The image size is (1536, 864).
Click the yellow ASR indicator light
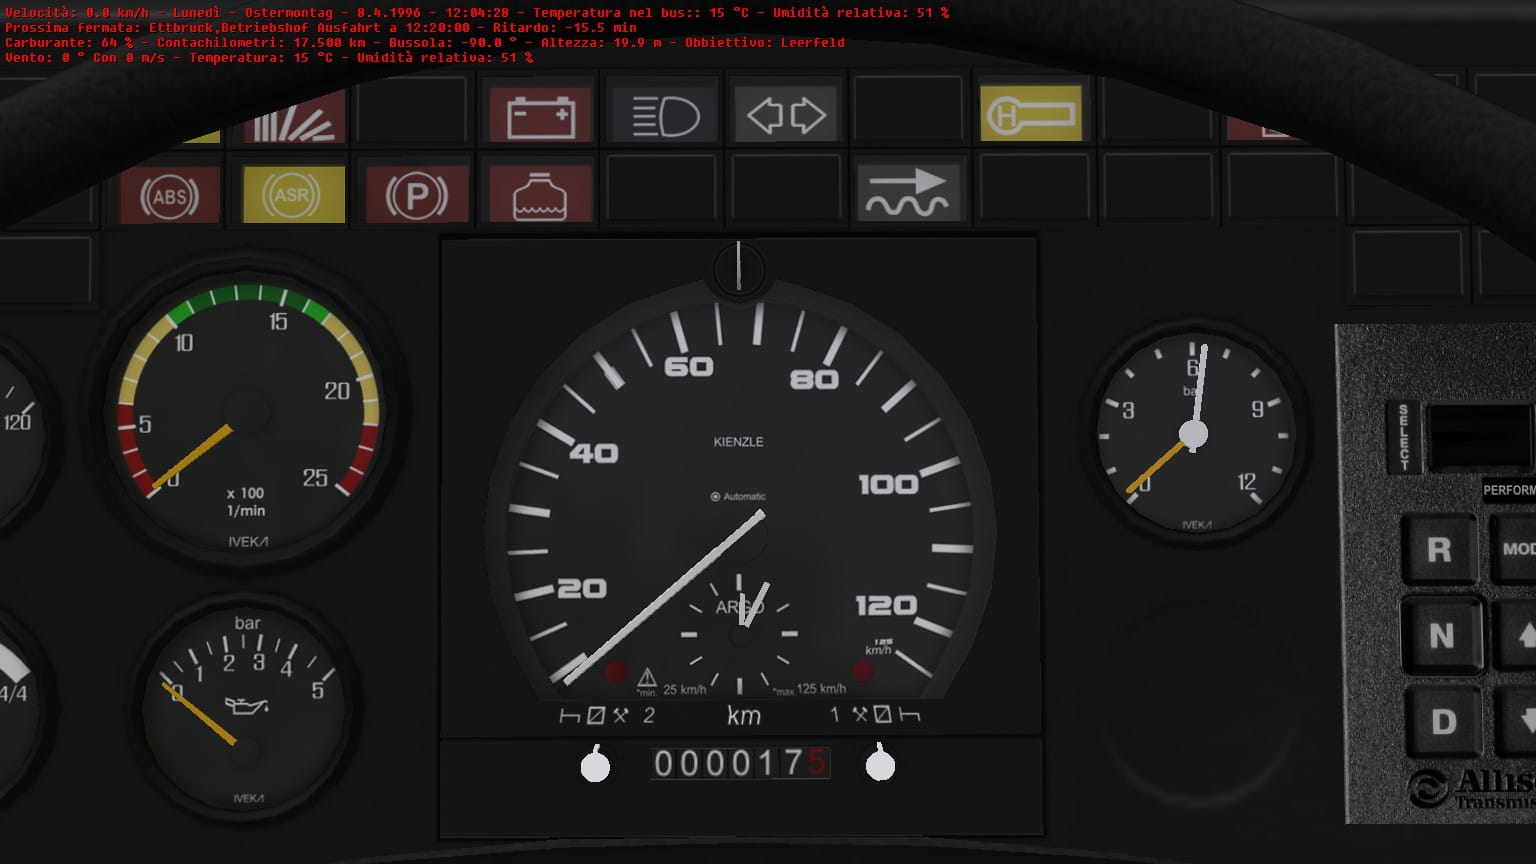(x=293, y=195)
